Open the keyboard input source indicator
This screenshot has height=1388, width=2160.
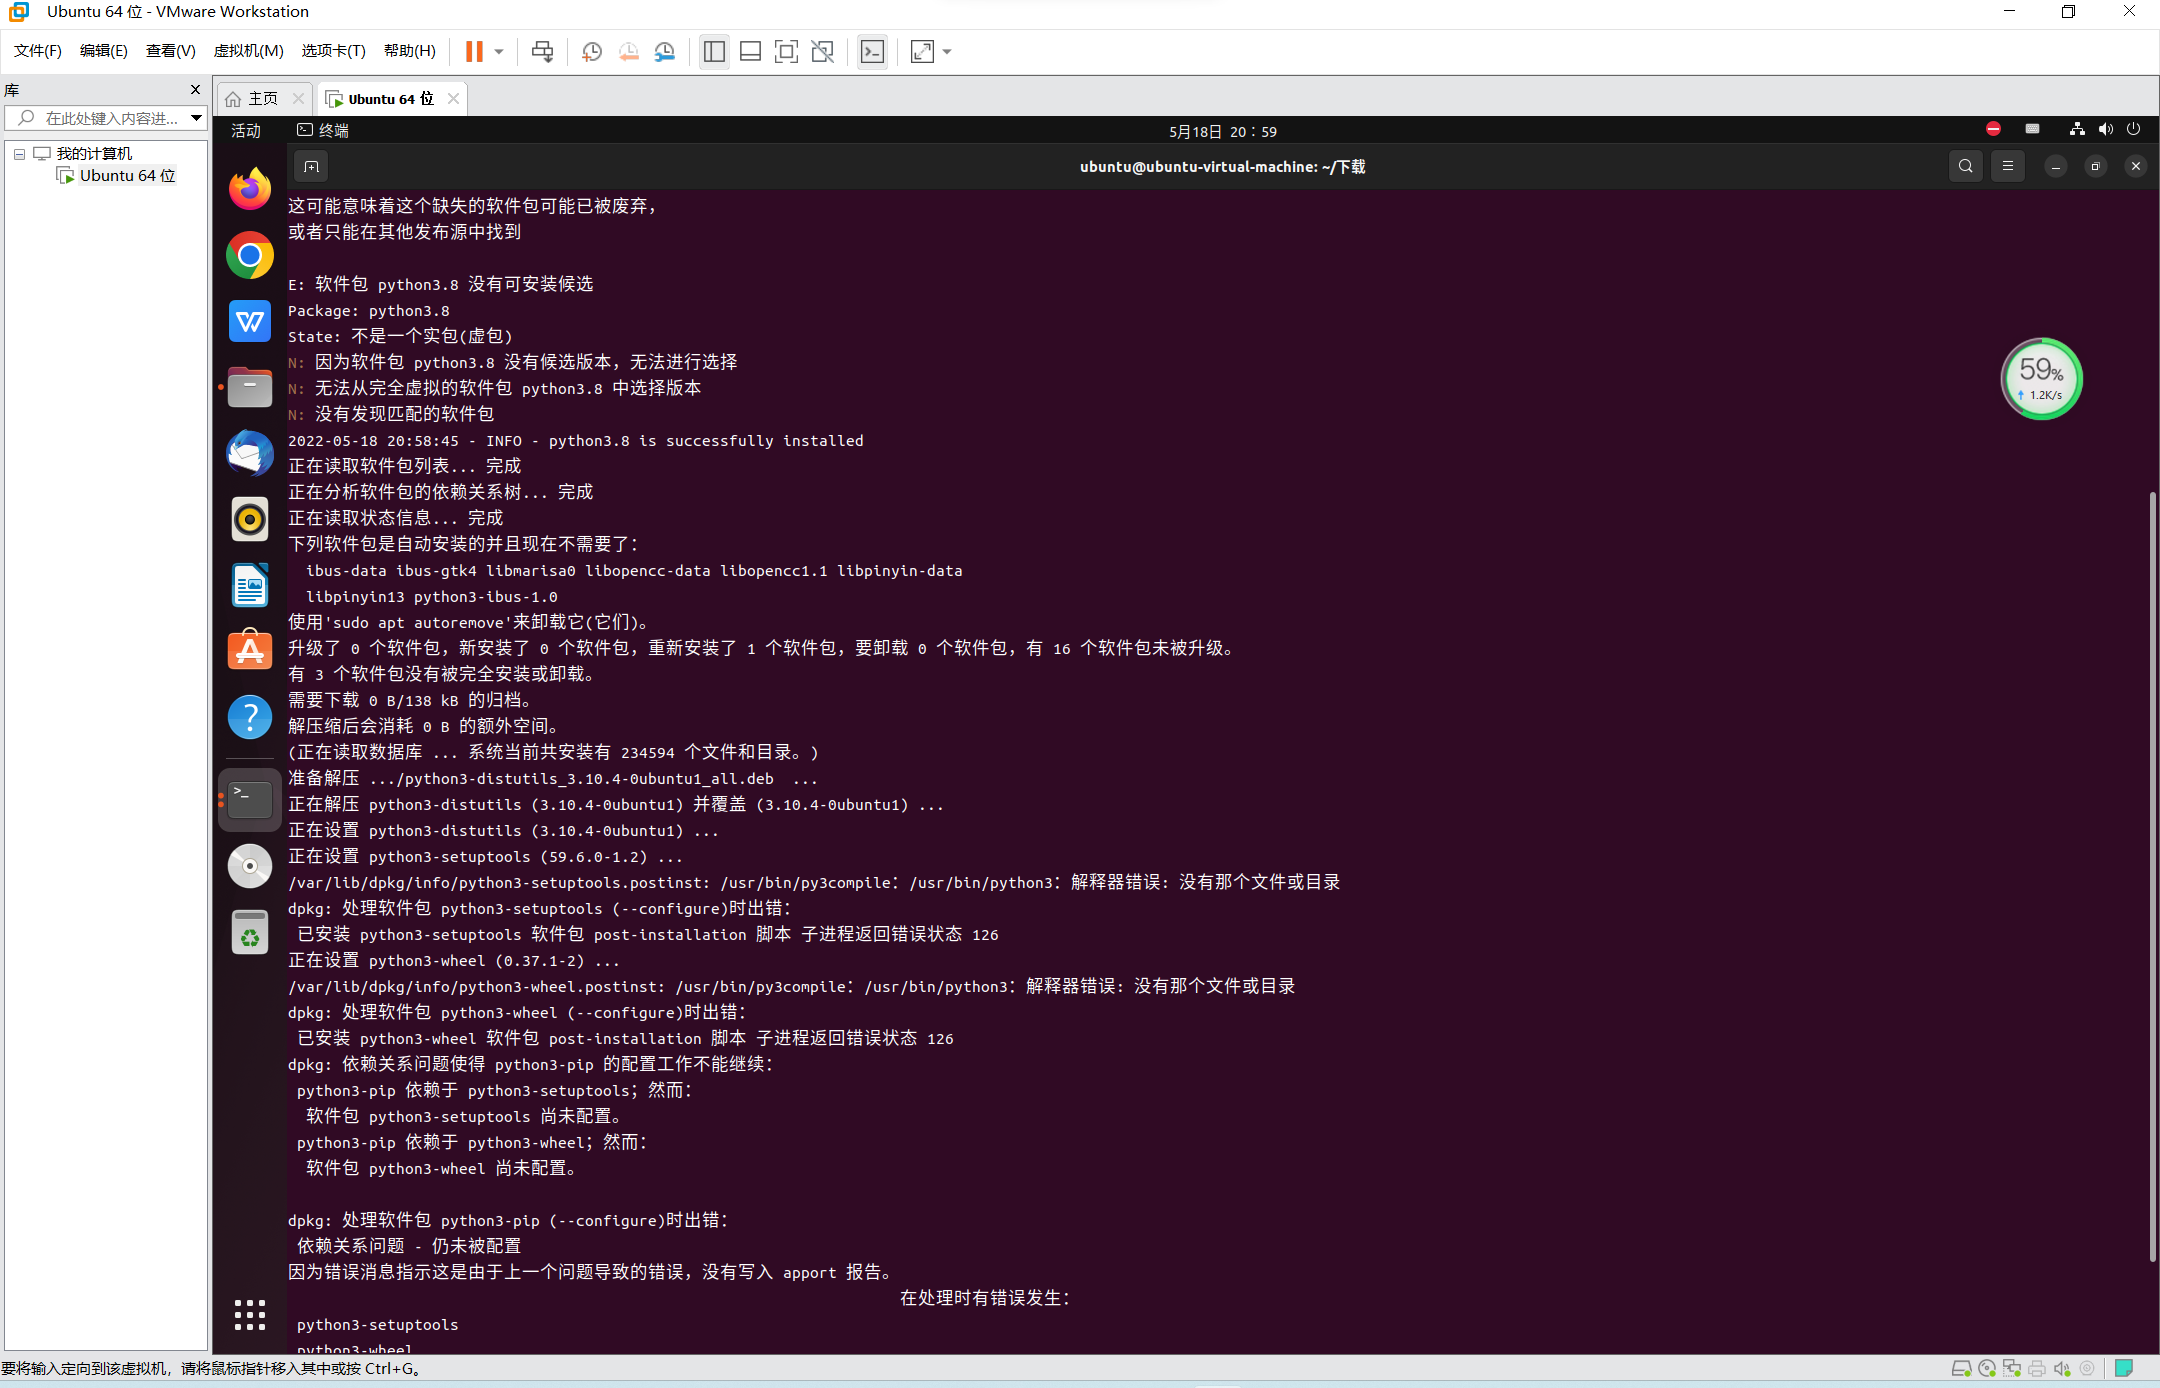tap(2032, 129)
